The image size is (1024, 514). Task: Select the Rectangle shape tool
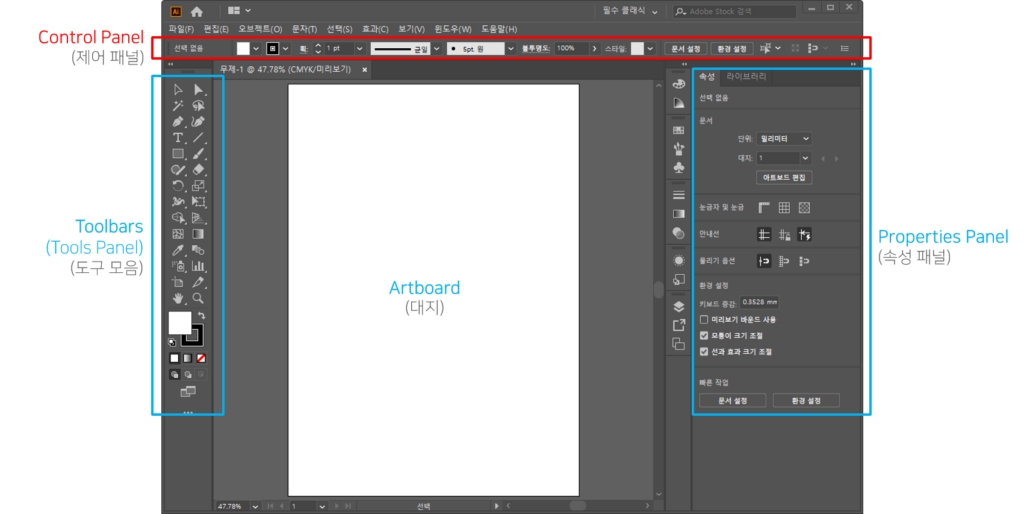178,154
